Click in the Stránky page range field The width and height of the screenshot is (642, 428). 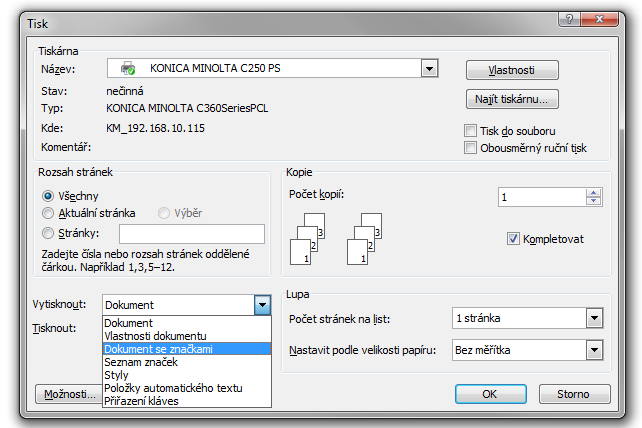pyautogui.click(x=191, y=234)
